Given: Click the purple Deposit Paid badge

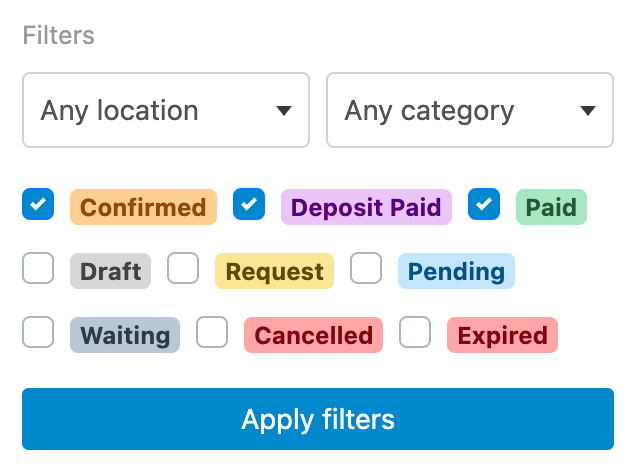Looking at the screenshot, I should 366,208.
